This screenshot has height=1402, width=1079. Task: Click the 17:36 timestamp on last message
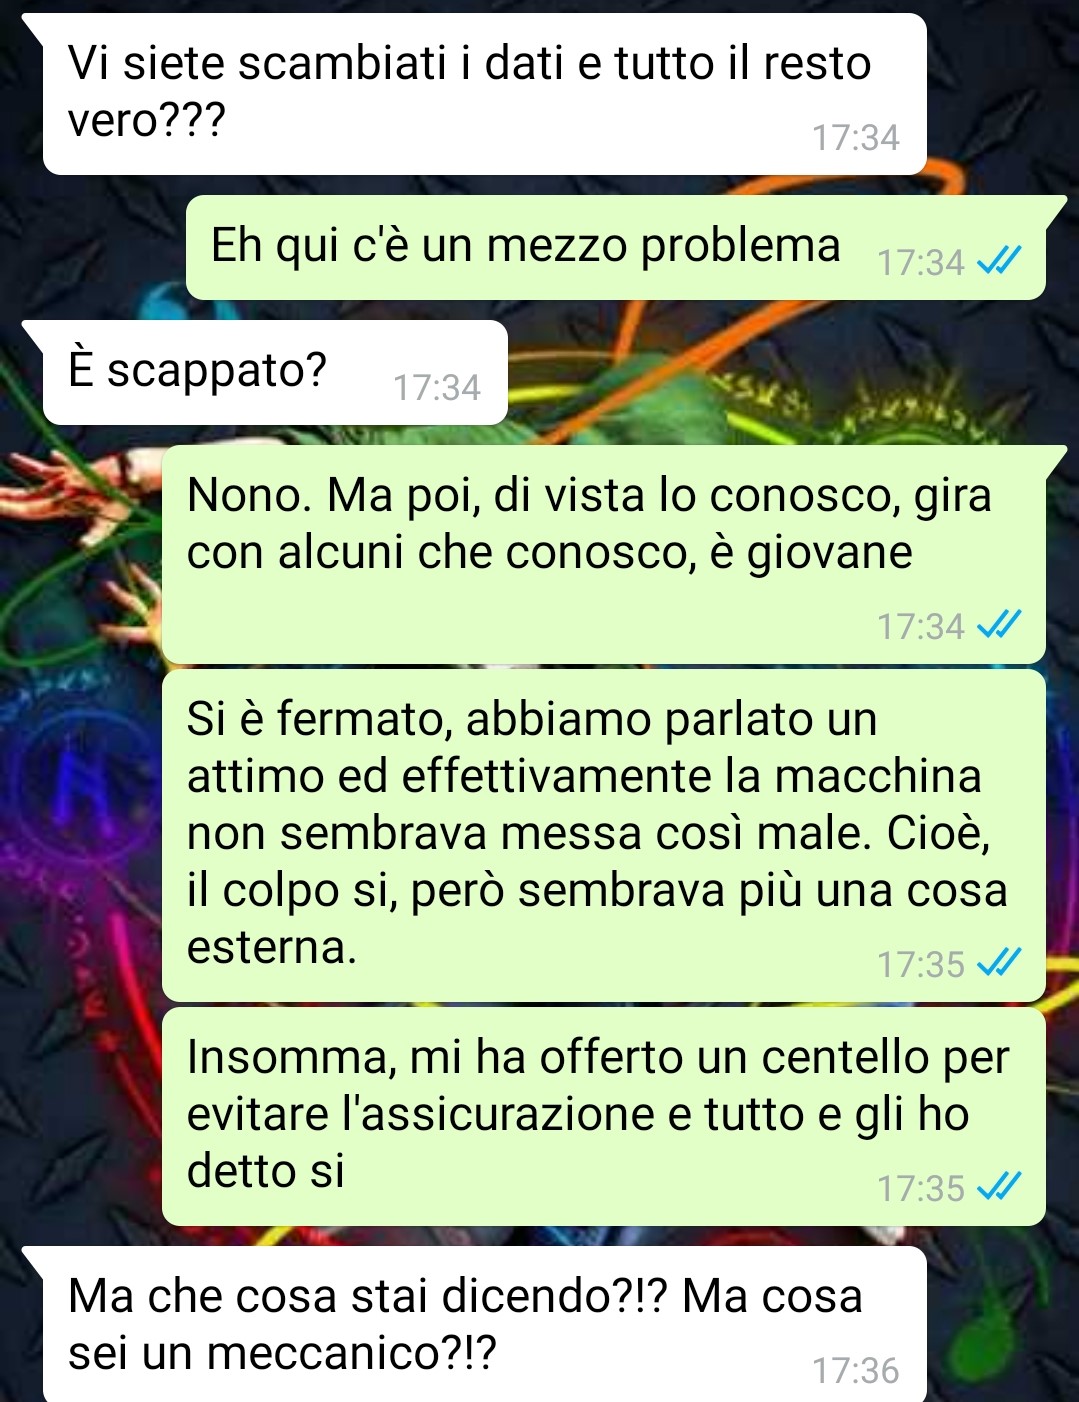point(856,1371)
